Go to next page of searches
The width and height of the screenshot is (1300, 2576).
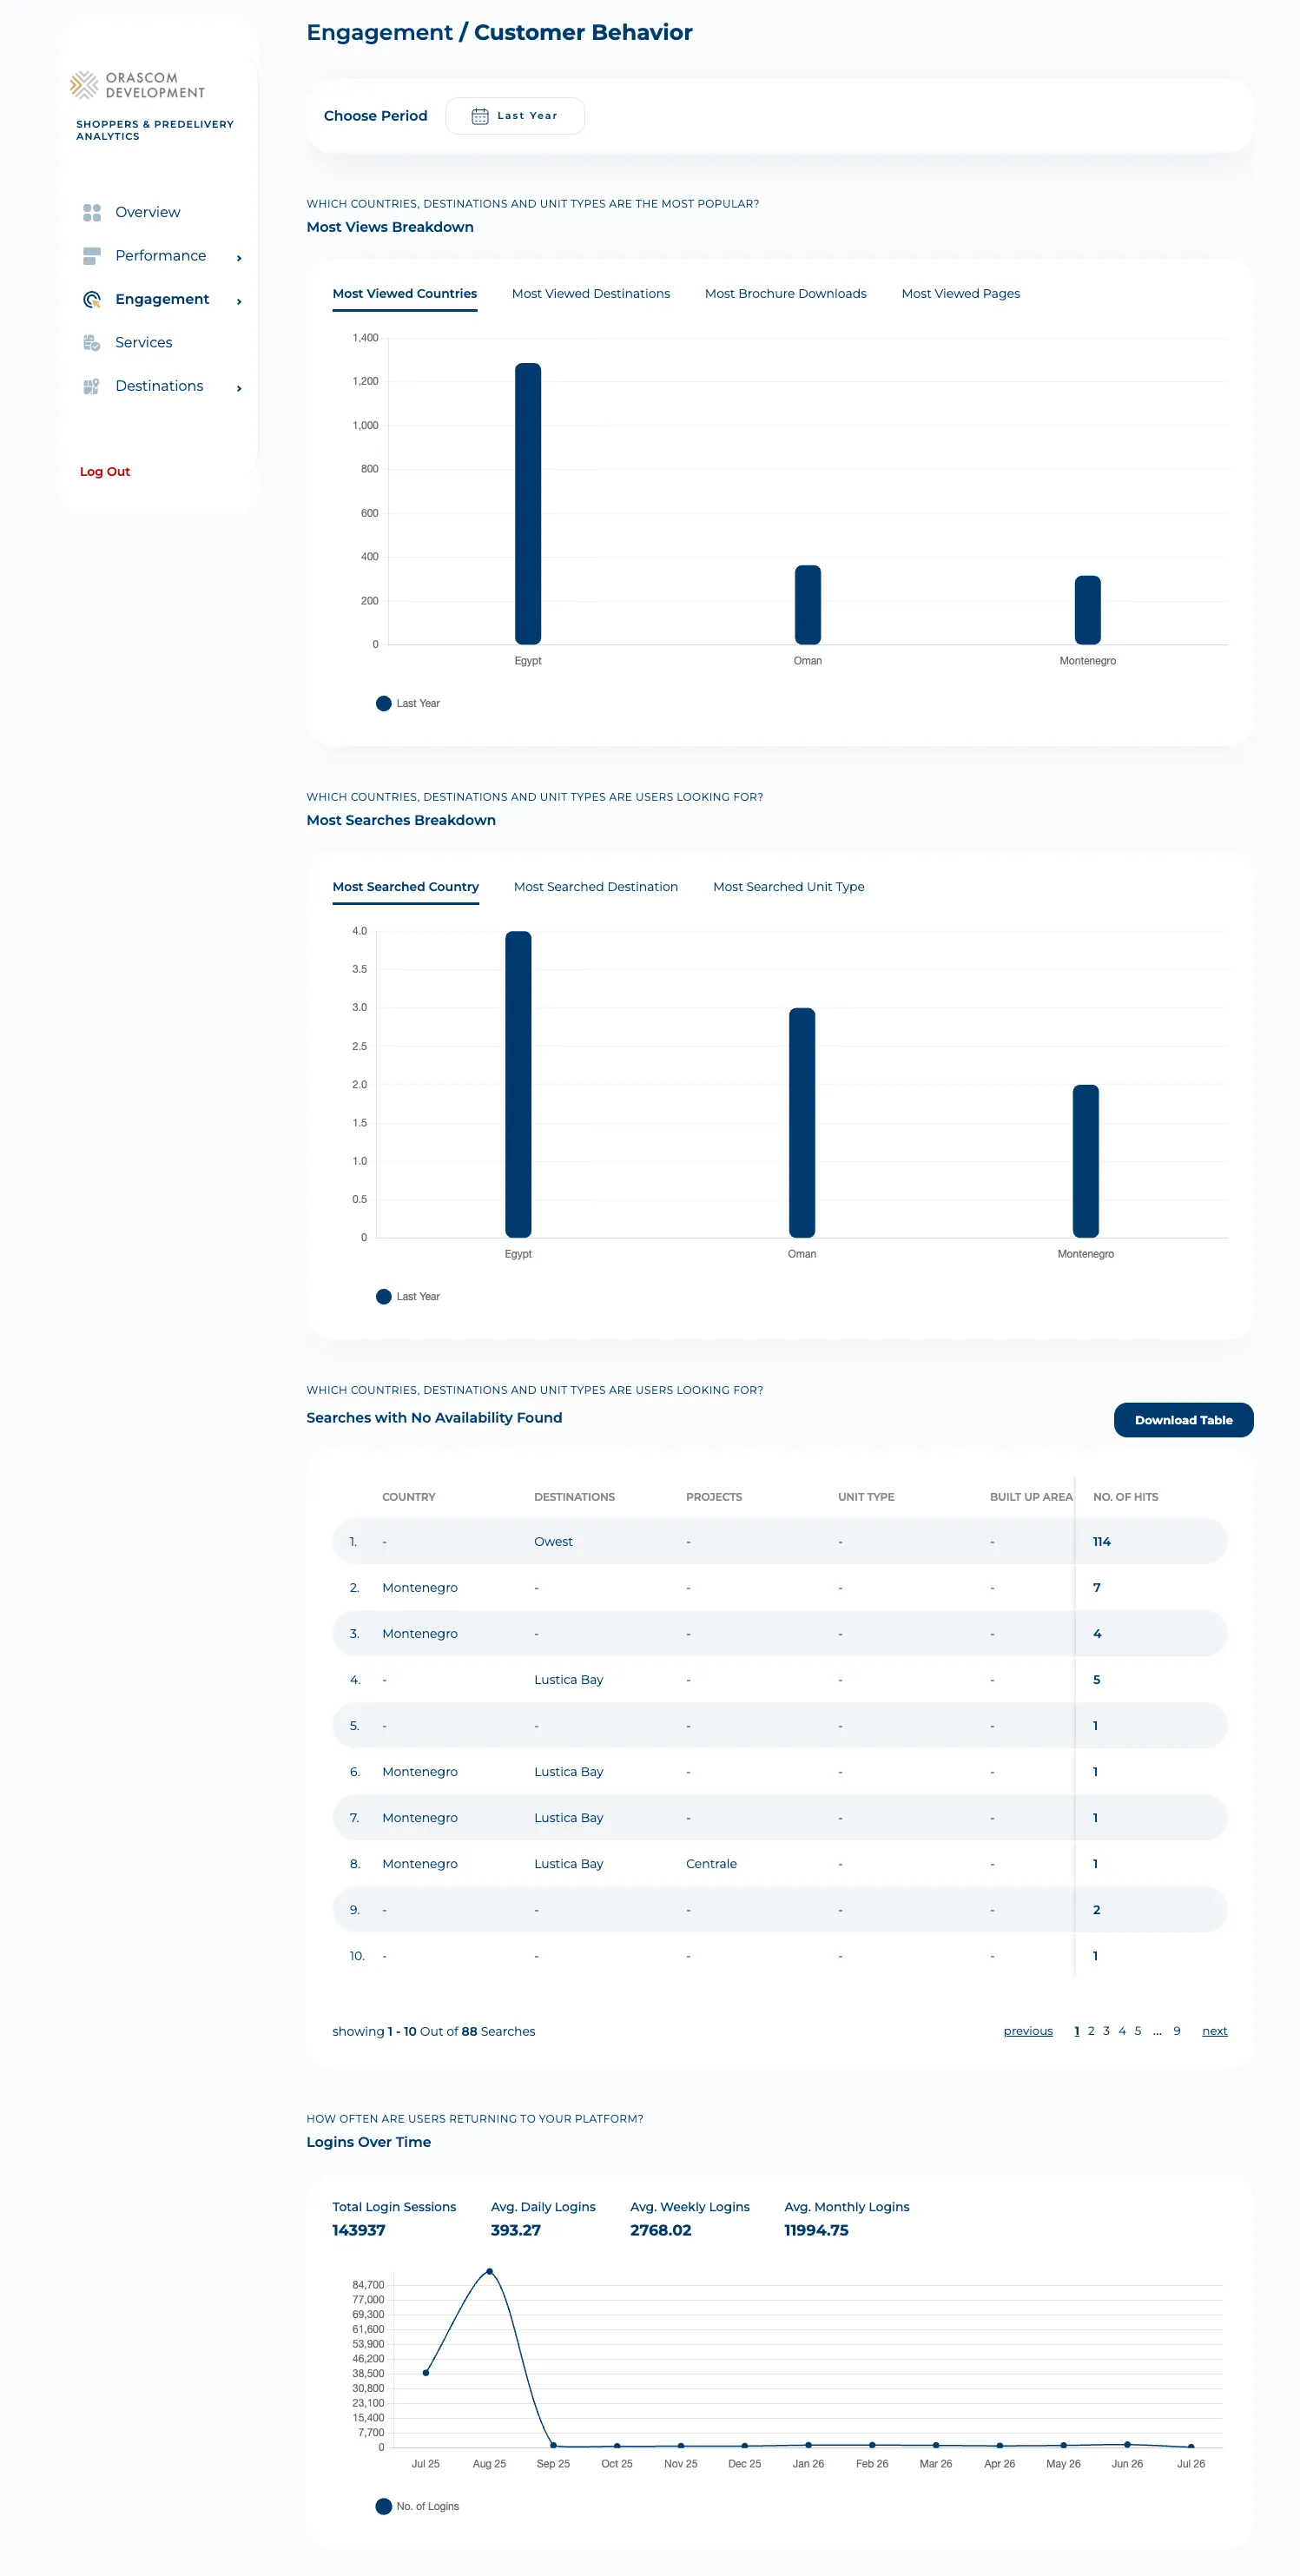(1215, 2031)
